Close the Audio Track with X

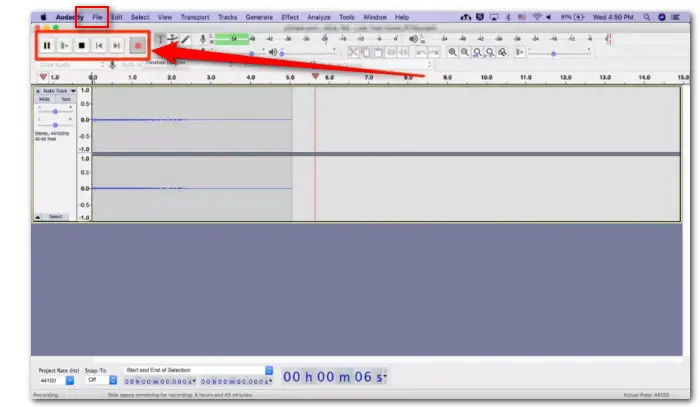(x=38, y=91)
